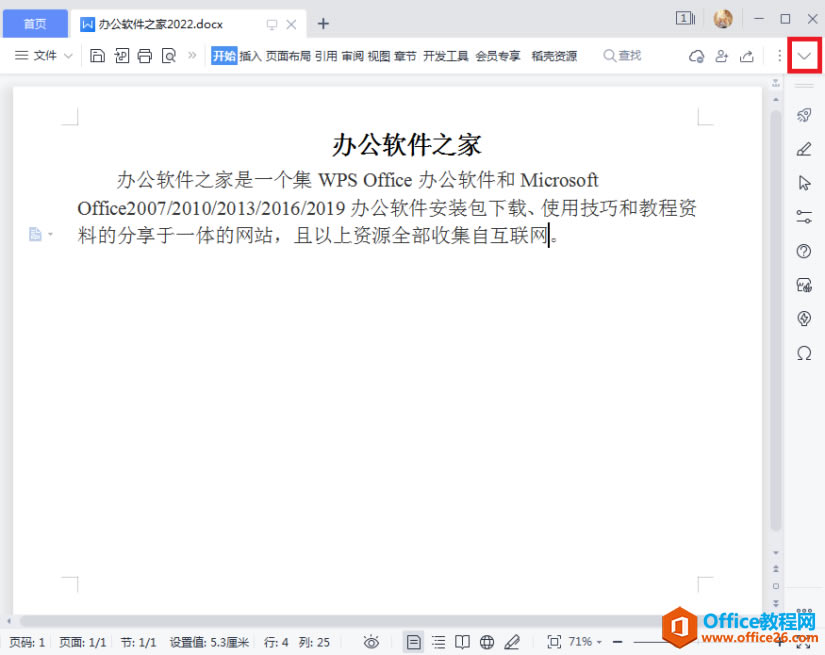
Task: Switch to reading view book icon
Action: click(x=462, y=642)
